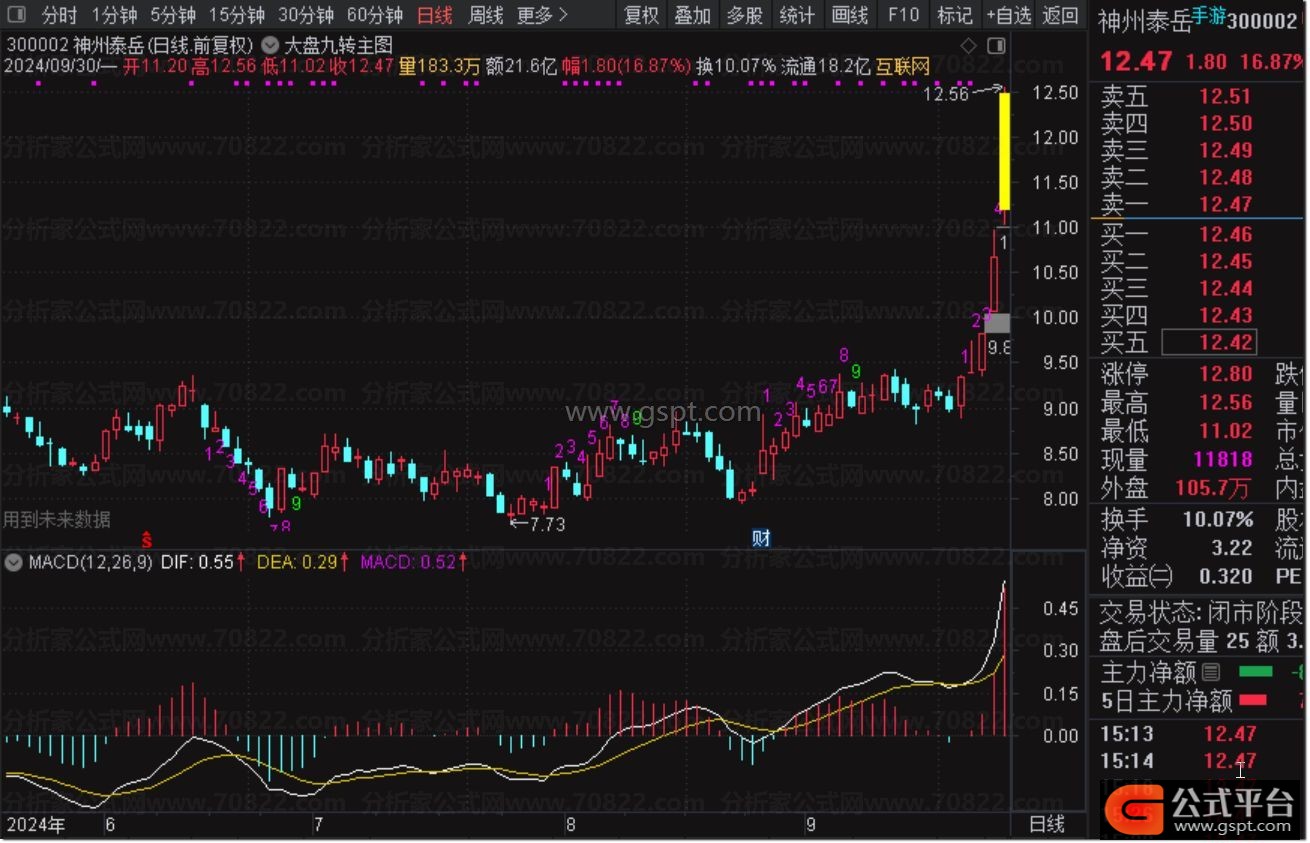The height and width of the screenshot is (843, 1310).
Task: Expand the MACD indicator dropdown arrow
Action: (13, 562)
